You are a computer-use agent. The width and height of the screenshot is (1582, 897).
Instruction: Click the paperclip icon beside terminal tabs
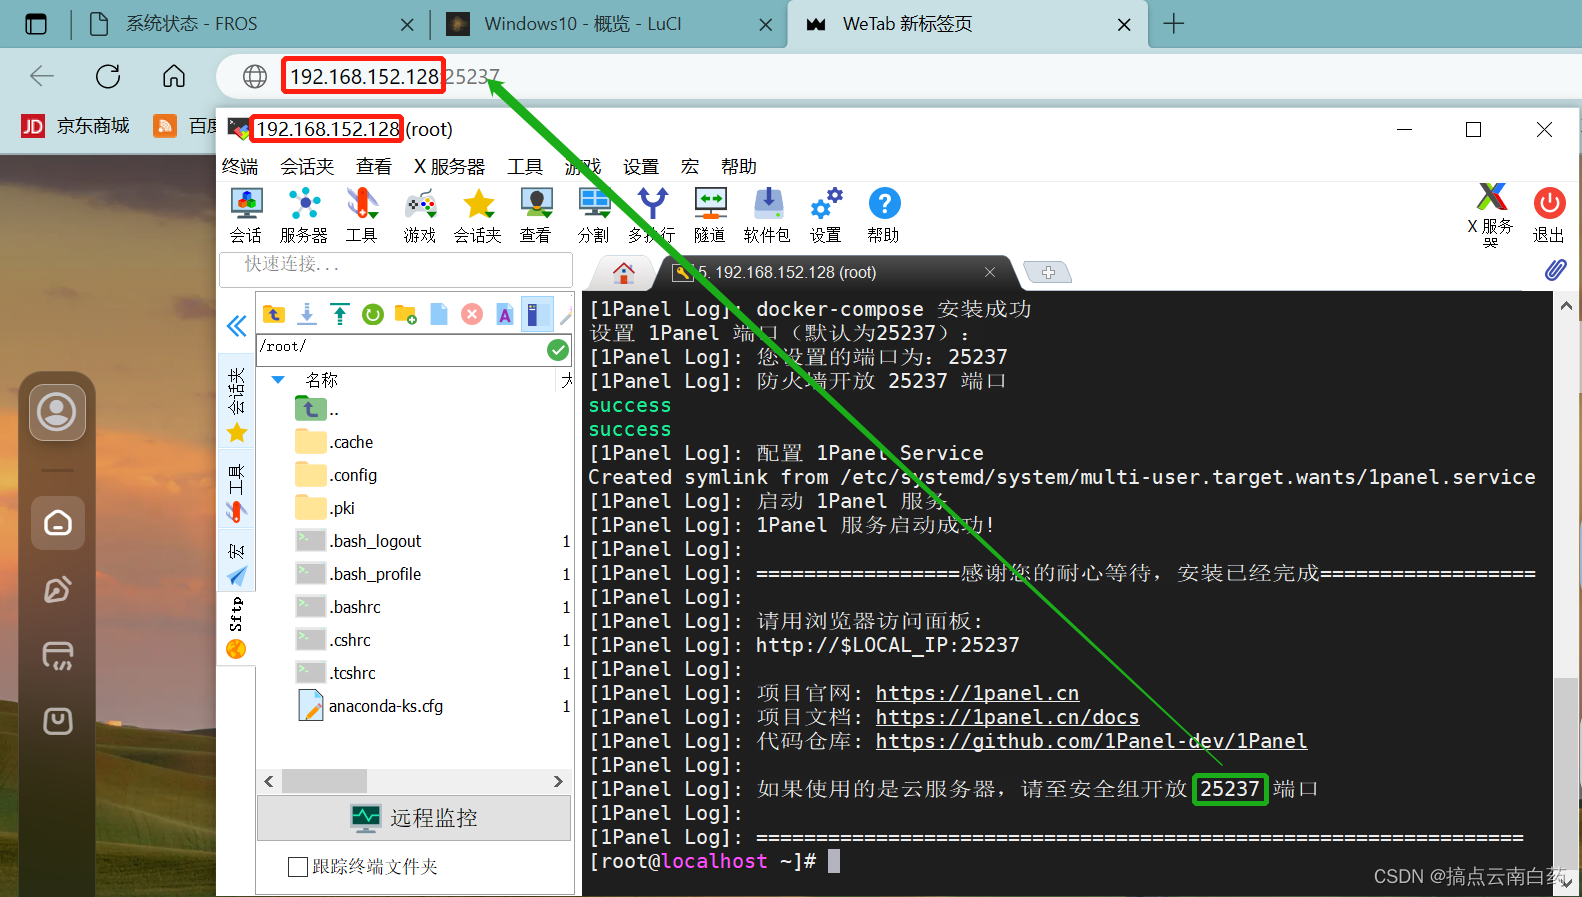[x=1556, y=269]
